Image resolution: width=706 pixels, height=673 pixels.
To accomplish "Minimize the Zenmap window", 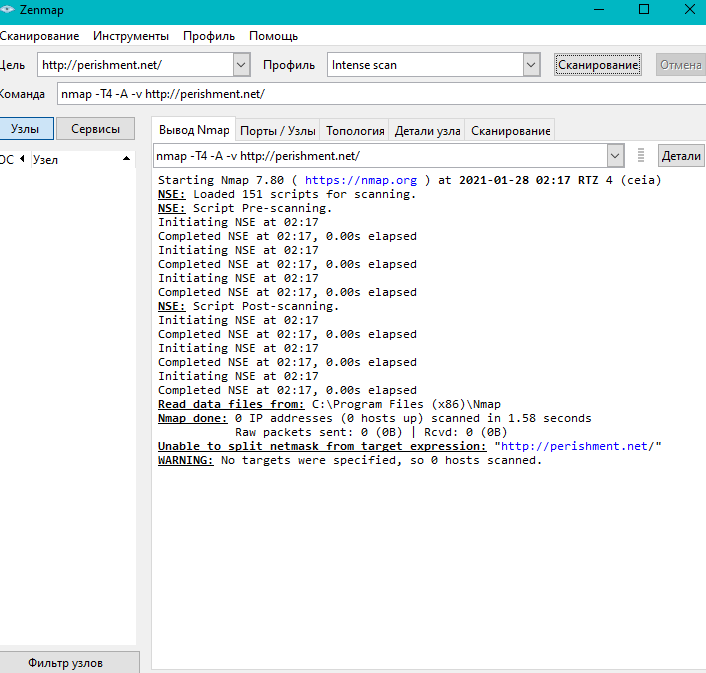I will (x=599, y=9).
